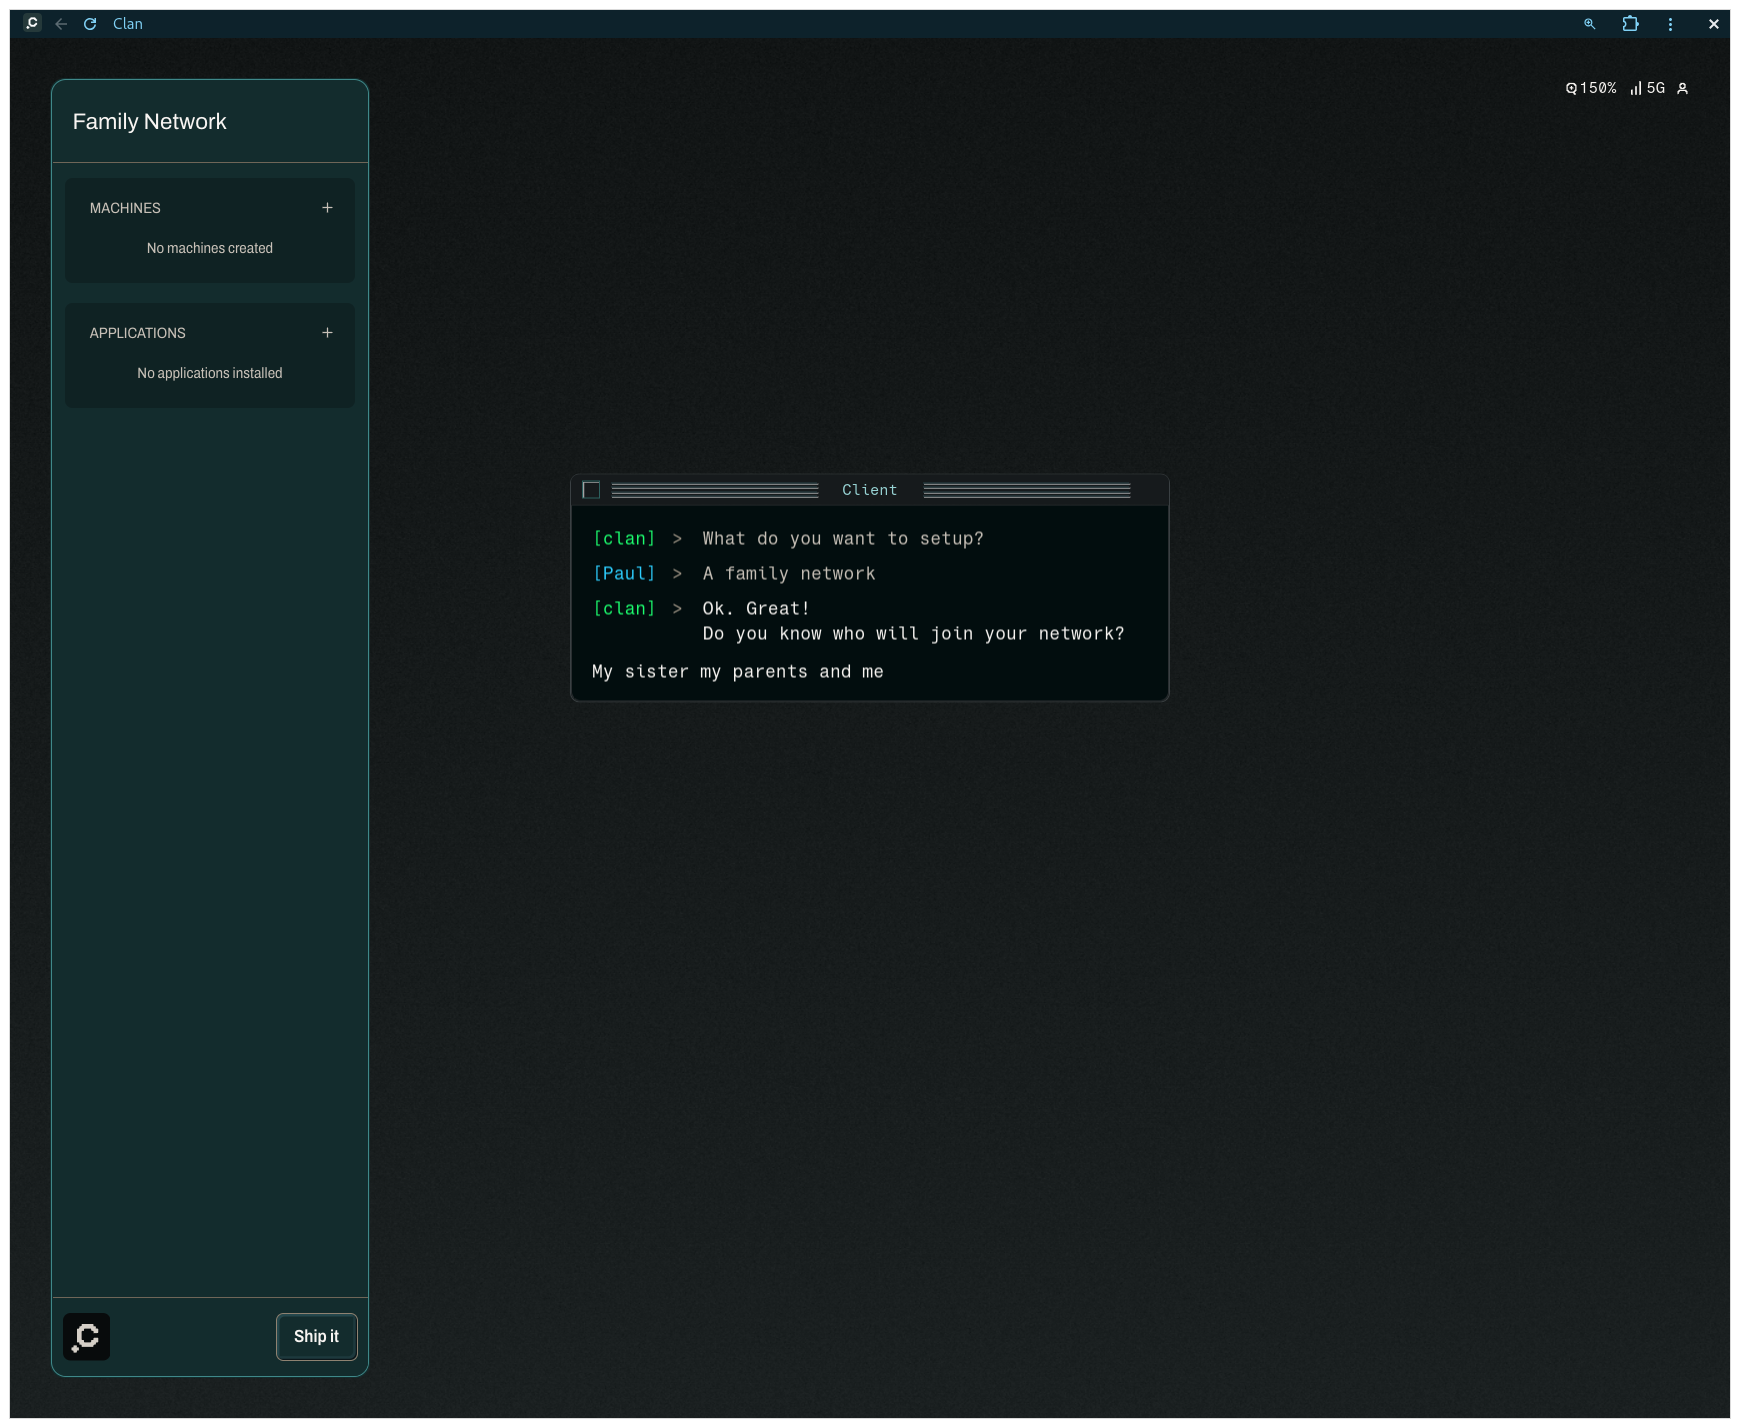Screen dimensions: 1740x1428
Task: Select the Family Network heading
Action: click(x=149, y=122)
